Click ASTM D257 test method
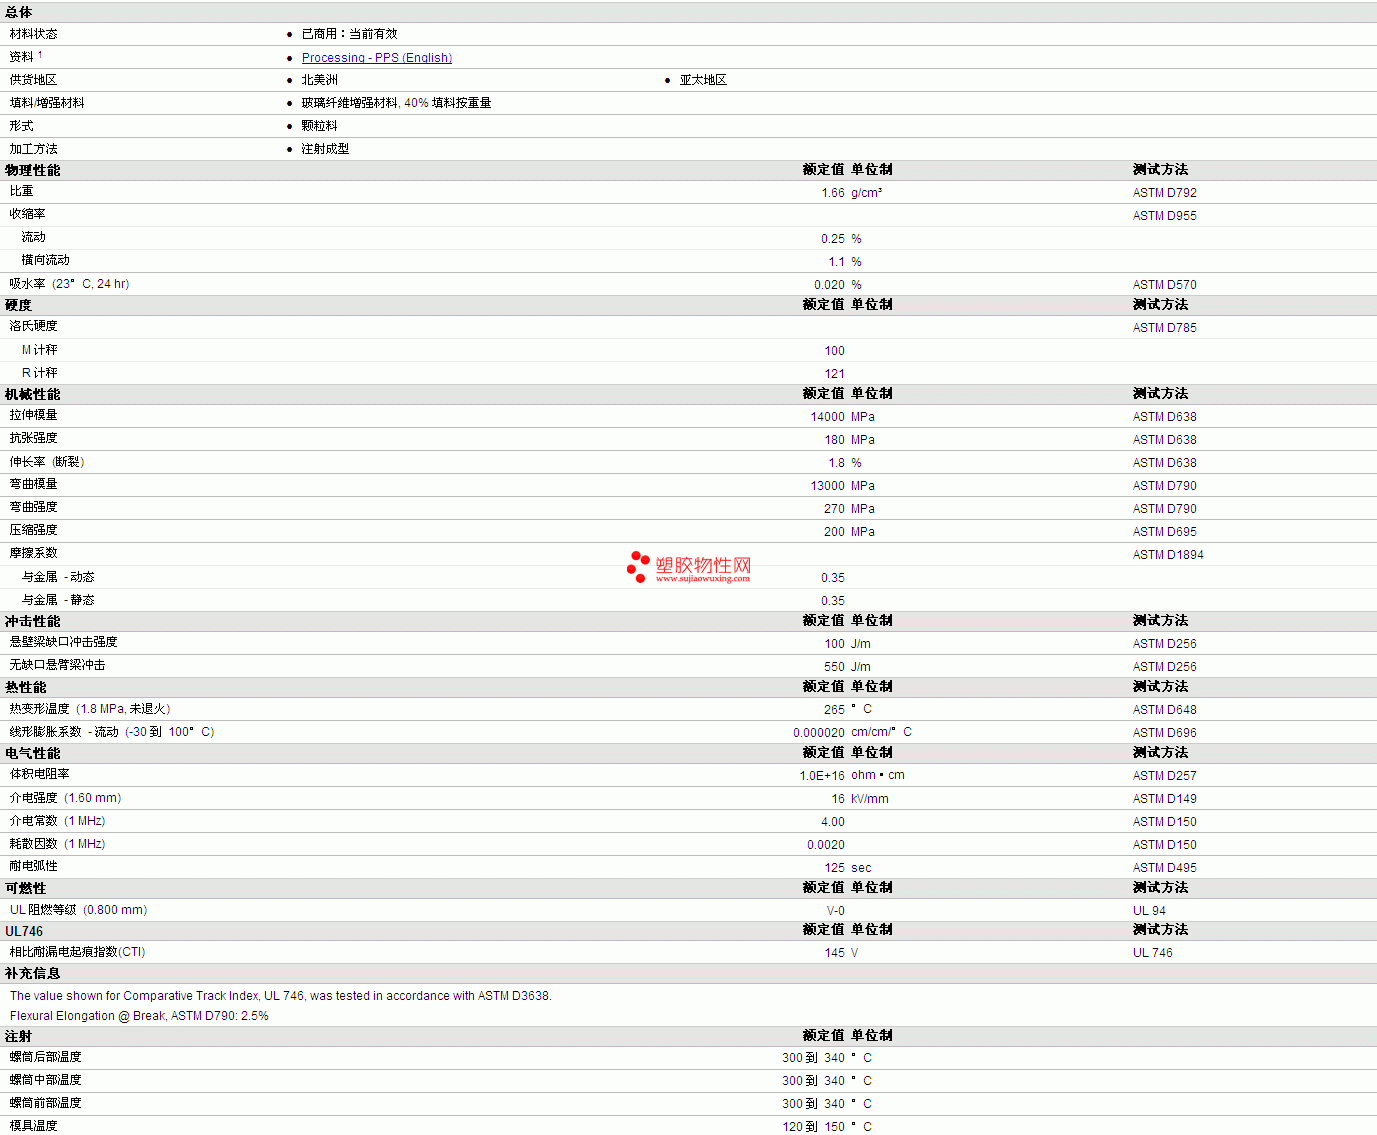The image size is (1377, 1135). pyautogui.click(x=1164, y=776)
